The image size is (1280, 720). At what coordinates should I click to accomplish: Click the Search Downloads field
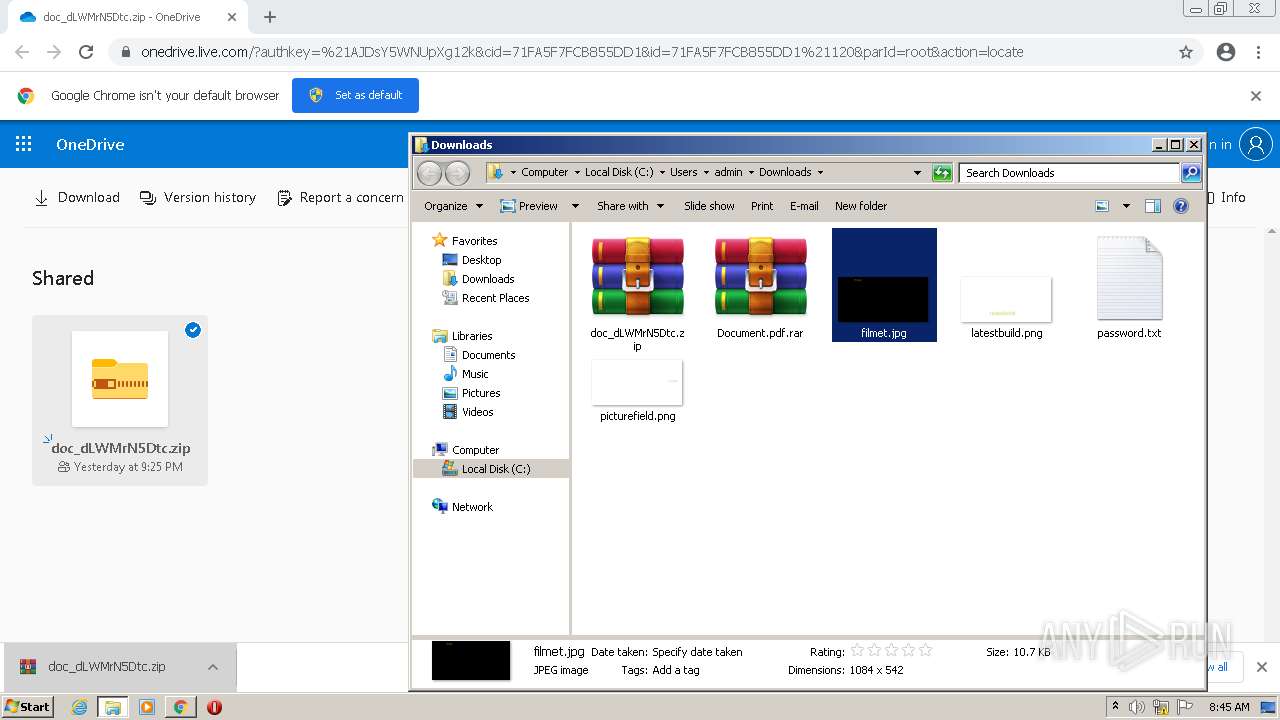click(x=1069, y=173)
